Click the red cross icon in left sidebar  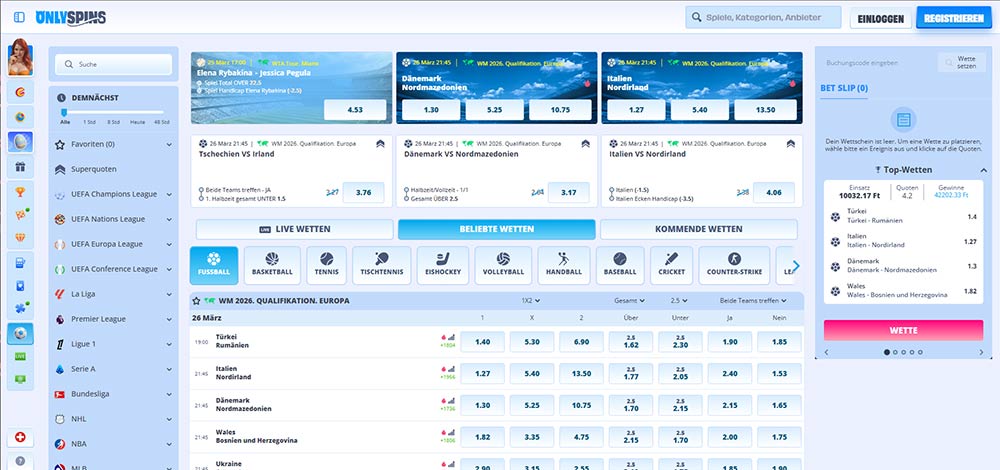click(x=19, y=438)
